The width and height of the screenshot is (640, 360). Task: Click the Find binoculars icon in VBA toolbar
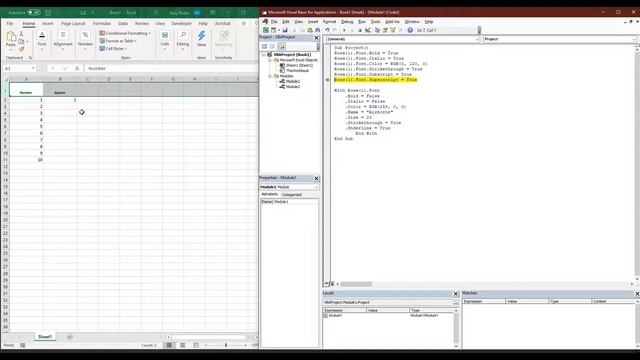coord(318,30)
